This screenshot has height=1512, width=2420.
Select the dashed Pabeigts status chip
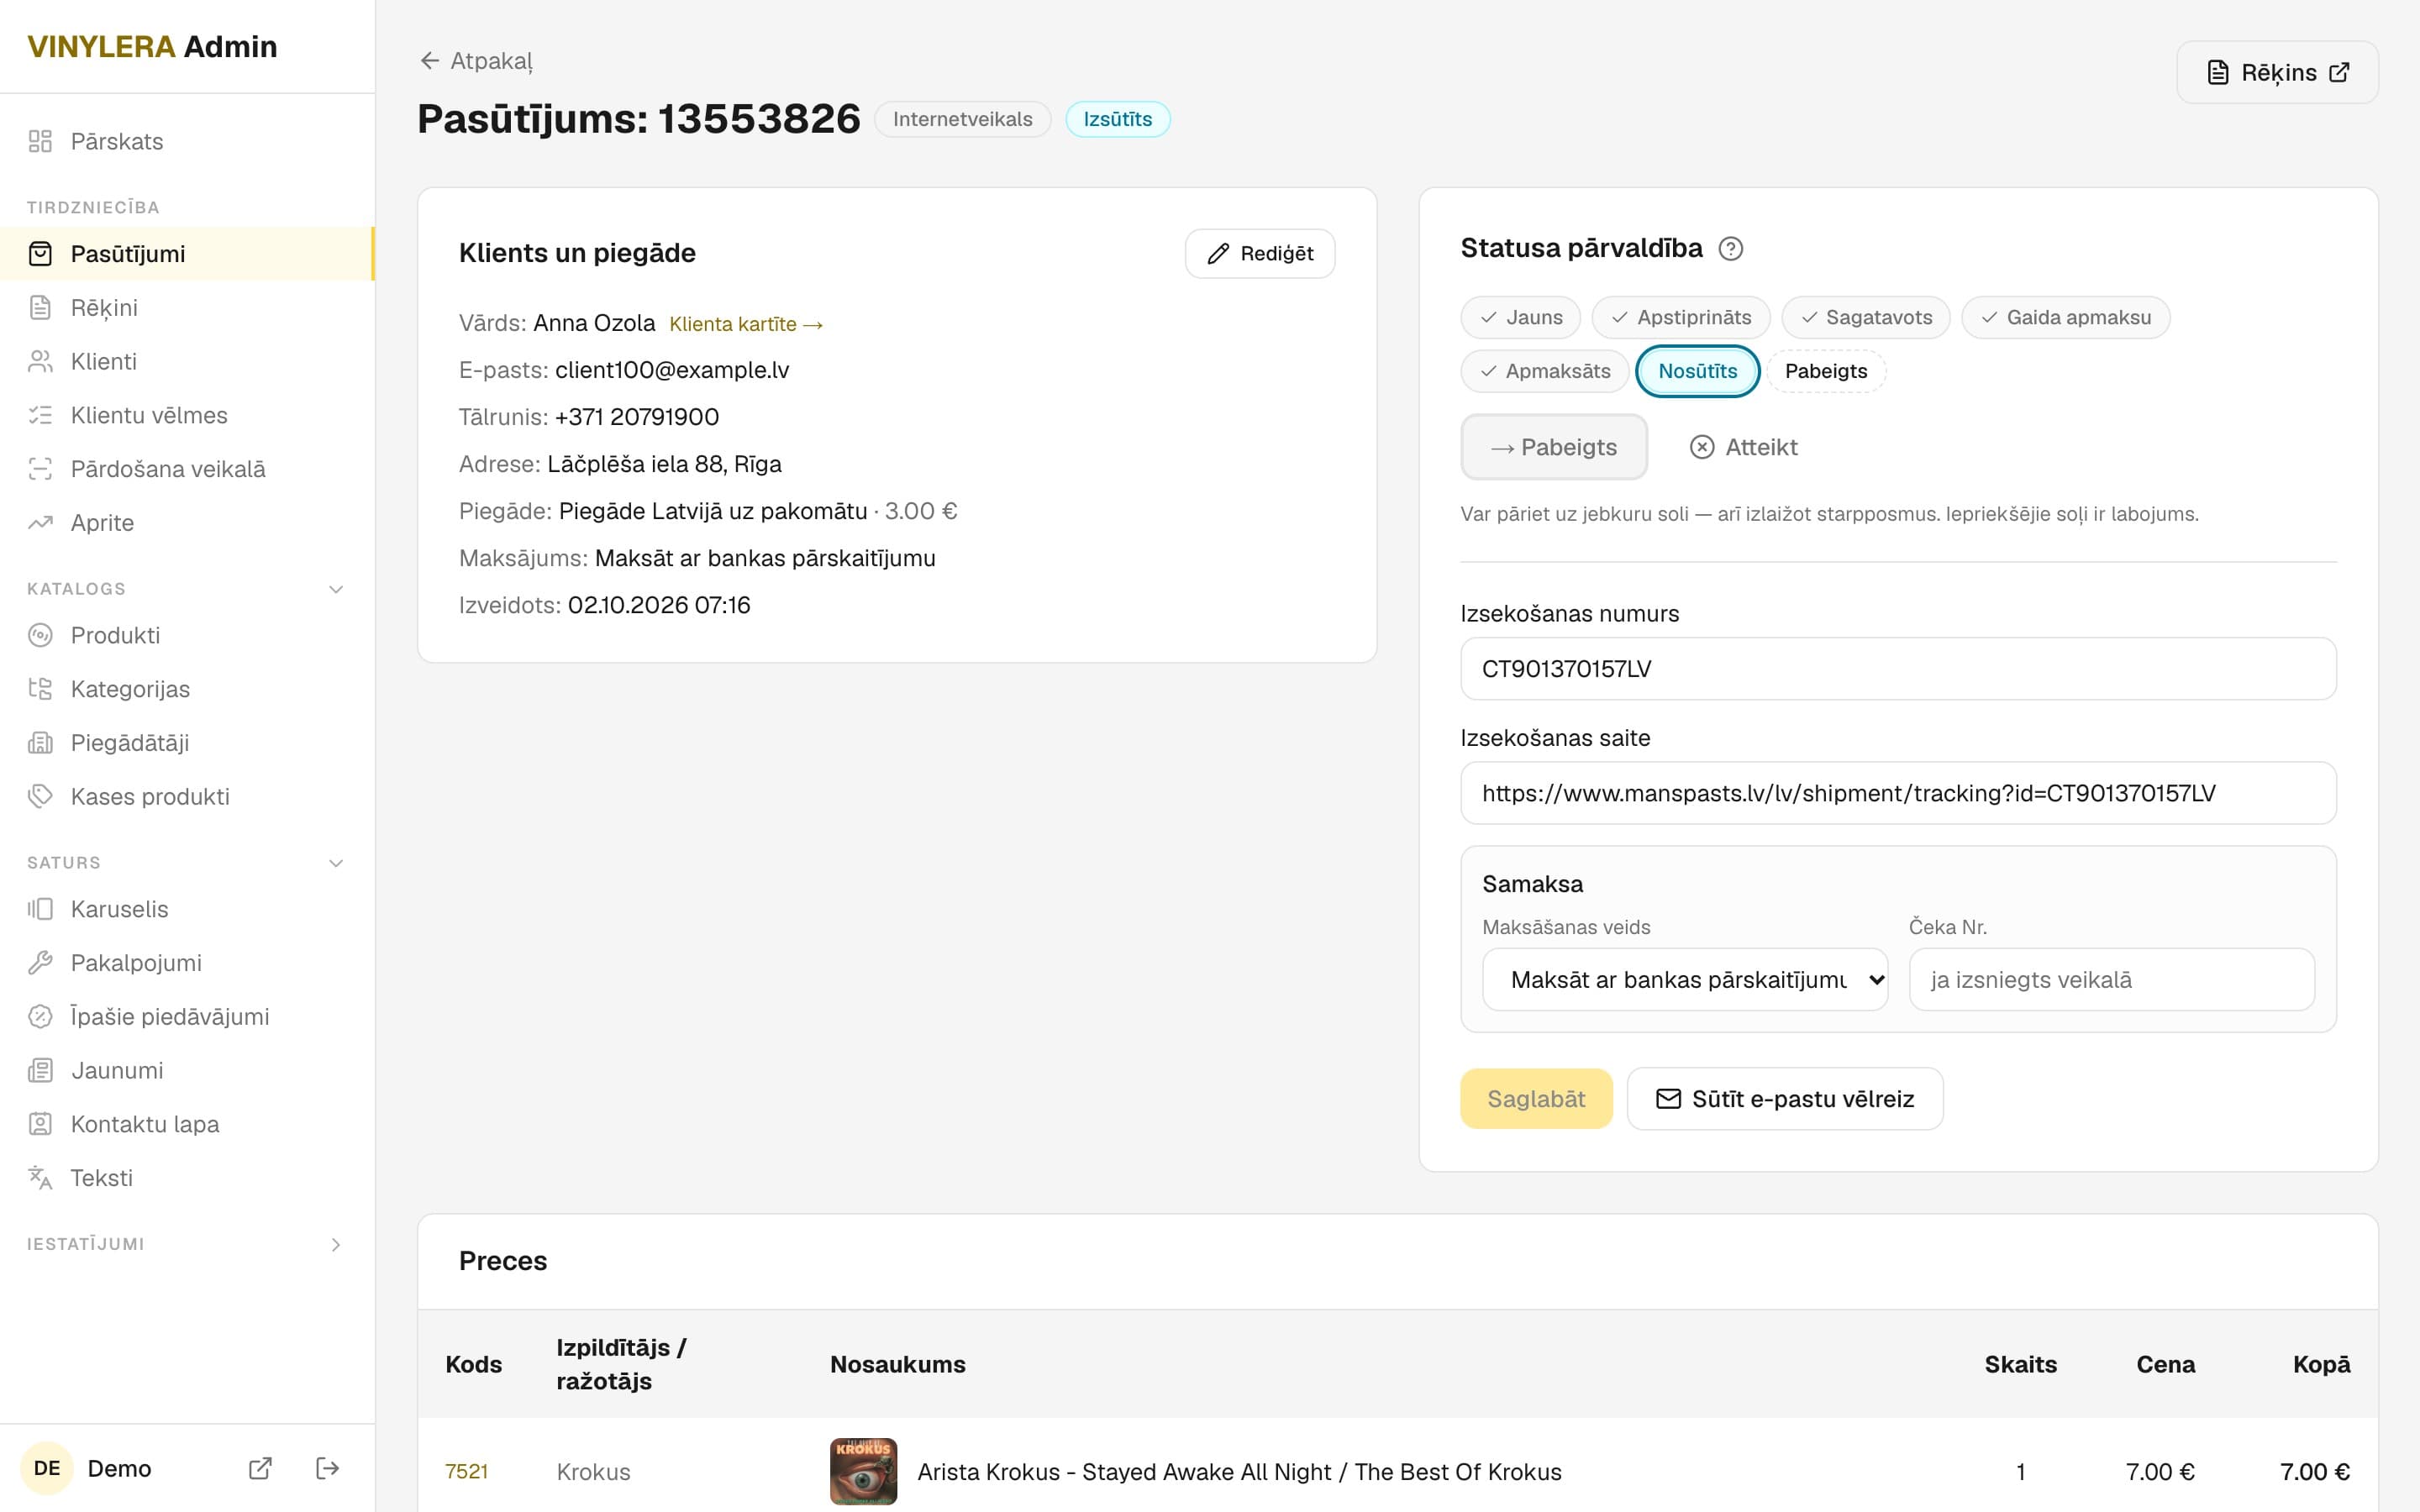[x=1826, y=371]
